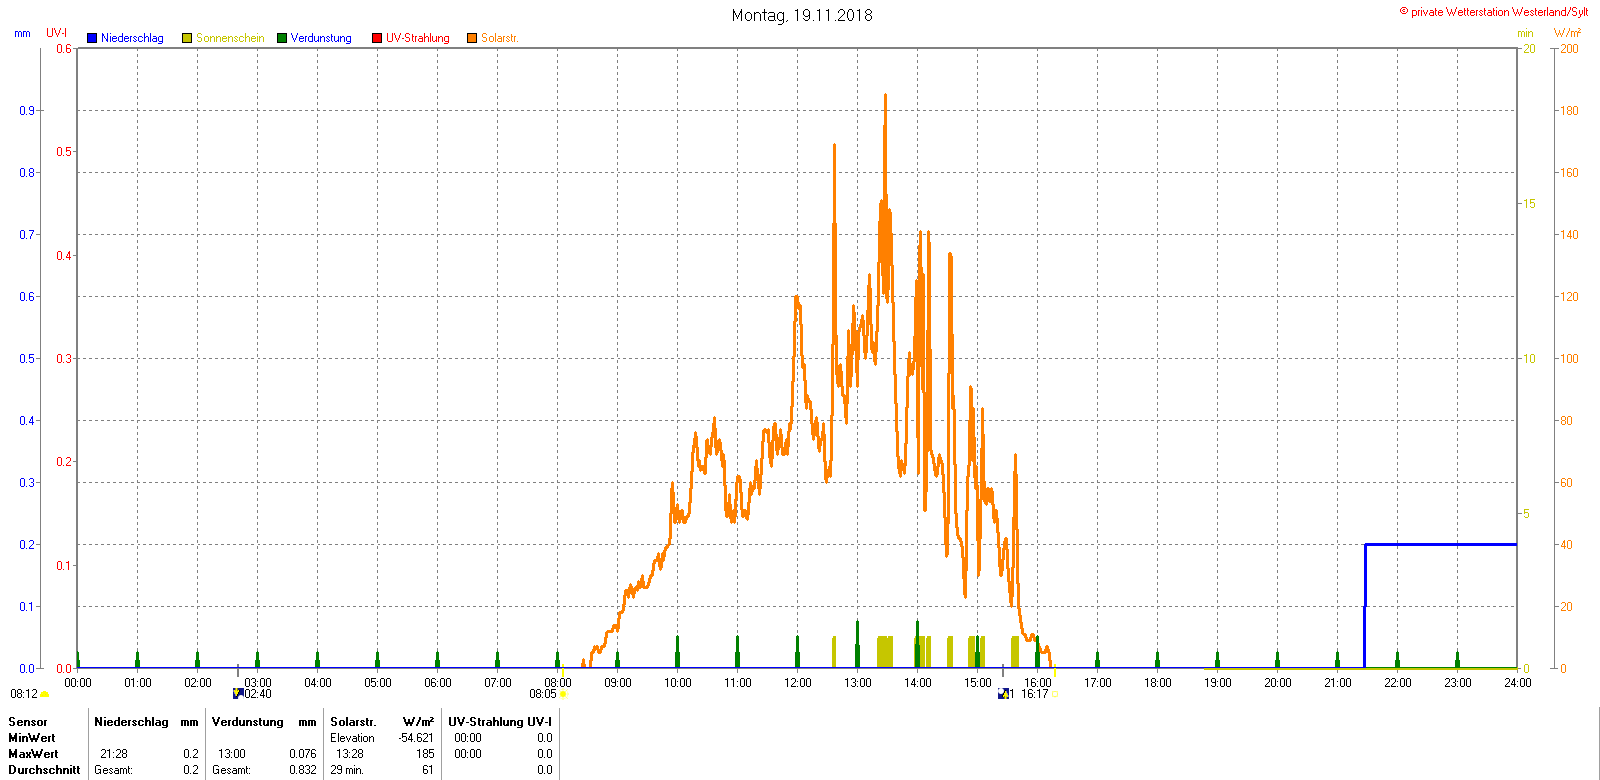This screenshot has height=780, width=1600.
Task: Click the 16:17 sunset time label
Action: pyautogui.click(x=1035, y=694)
